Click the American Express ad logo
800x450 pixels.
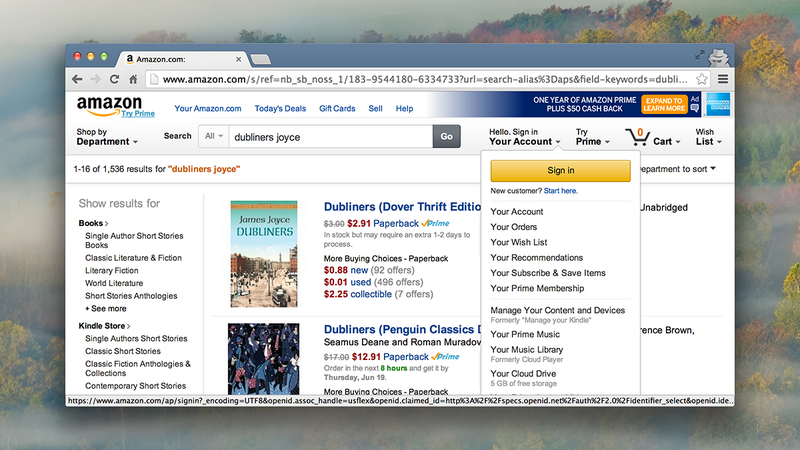coord(719,105)
